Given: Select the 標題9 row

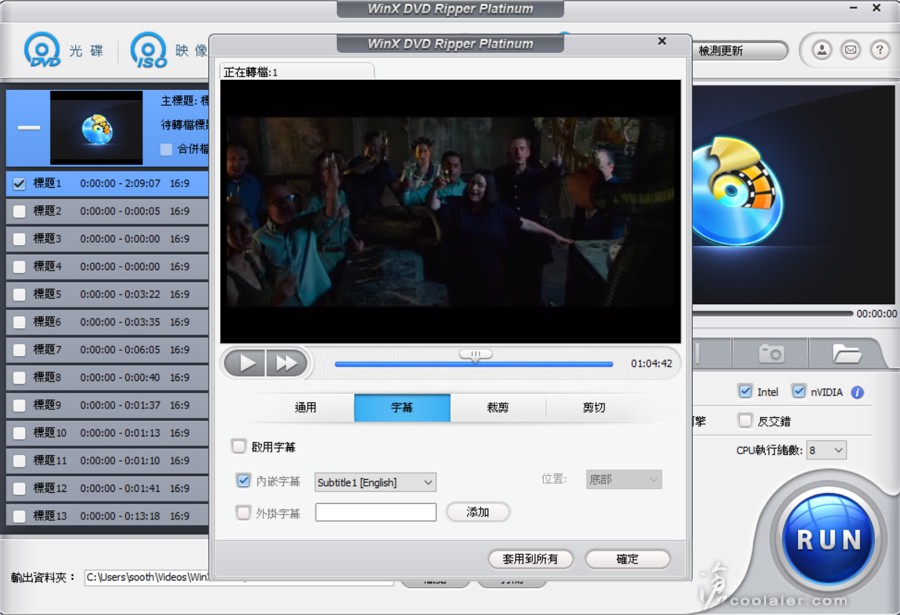Looking at the screenshot, I should pyautogui.click(x=107, y=405).
